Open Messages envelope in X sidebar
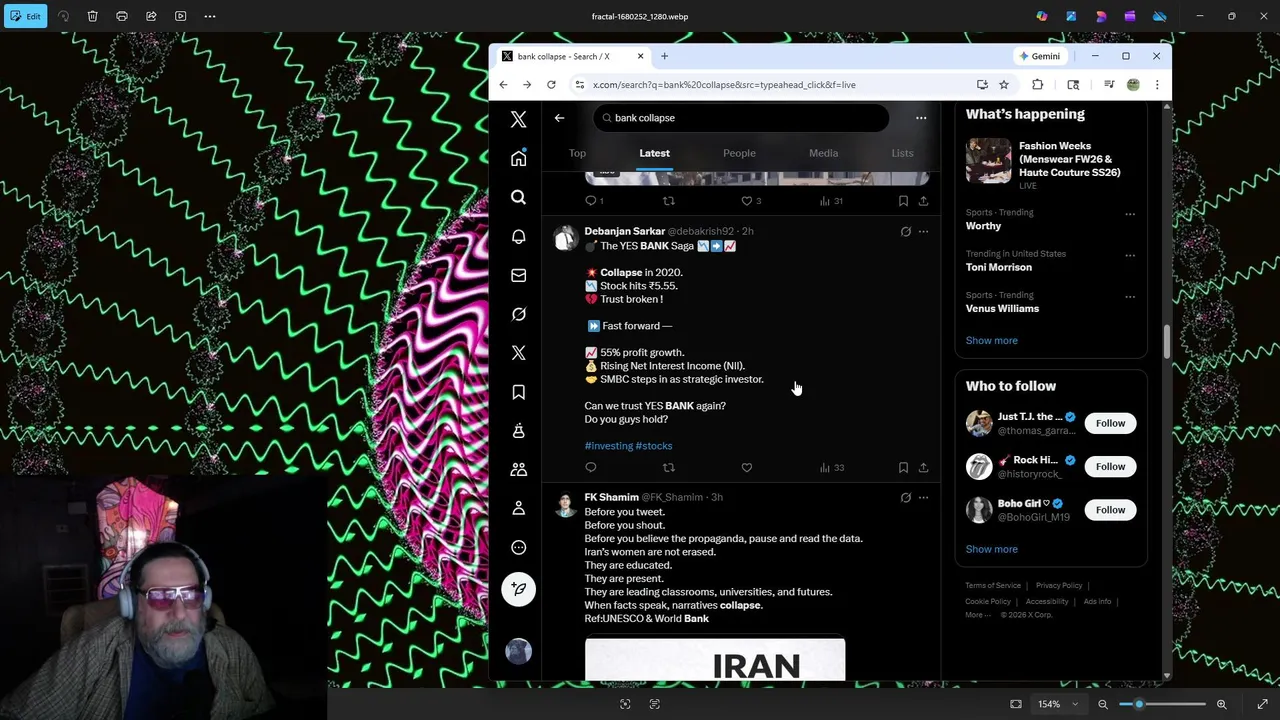The height and width of the screenshot is (720, 1280). click(518, 275)
